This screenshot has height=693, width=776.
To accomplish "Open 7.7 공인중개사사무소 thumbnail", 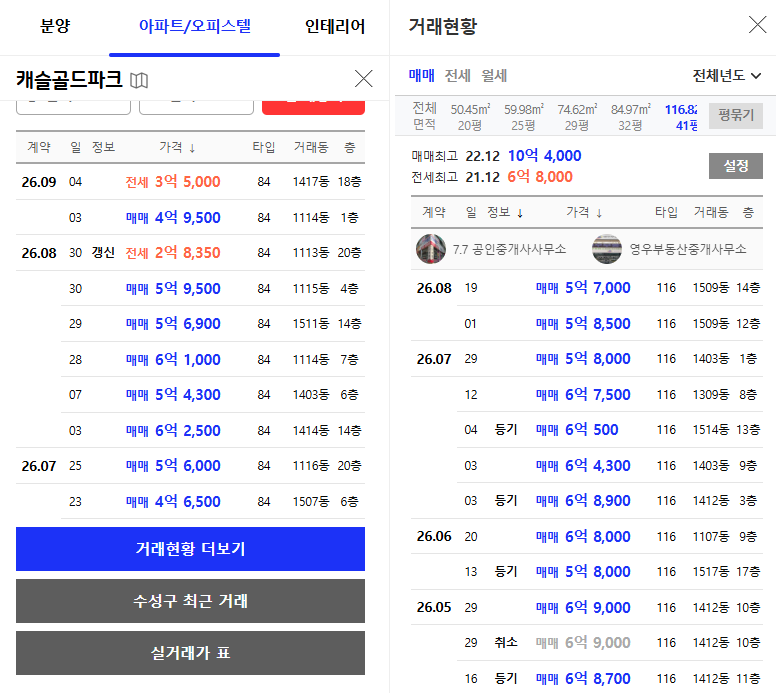I will click(x=431, y=249).
